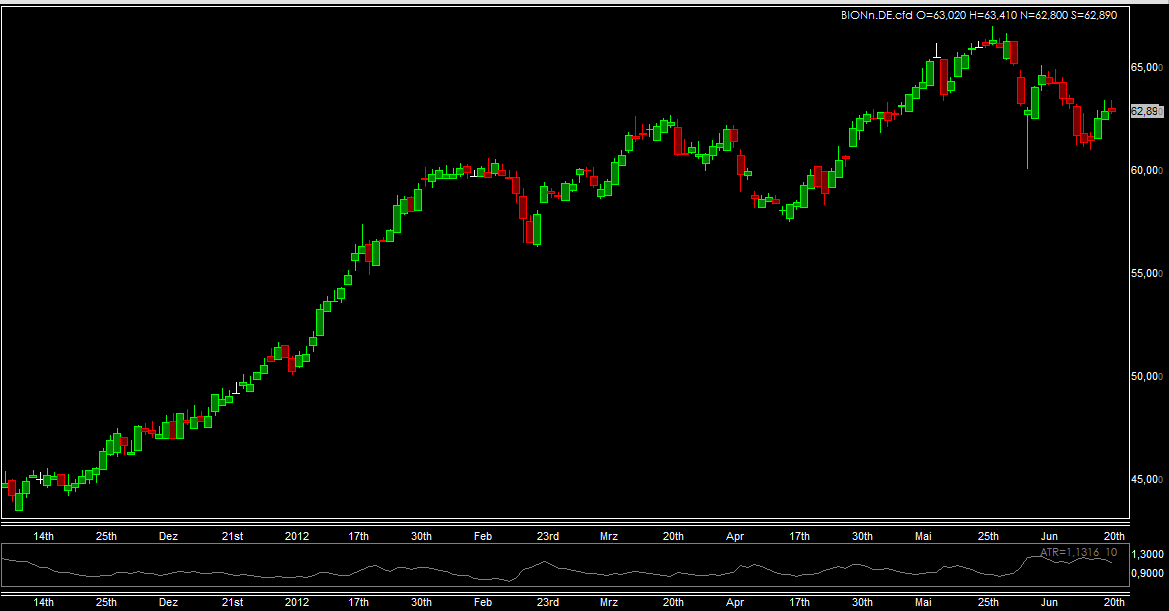
Task: Click the 60,00 price axis label
Action: point(1146,170)
